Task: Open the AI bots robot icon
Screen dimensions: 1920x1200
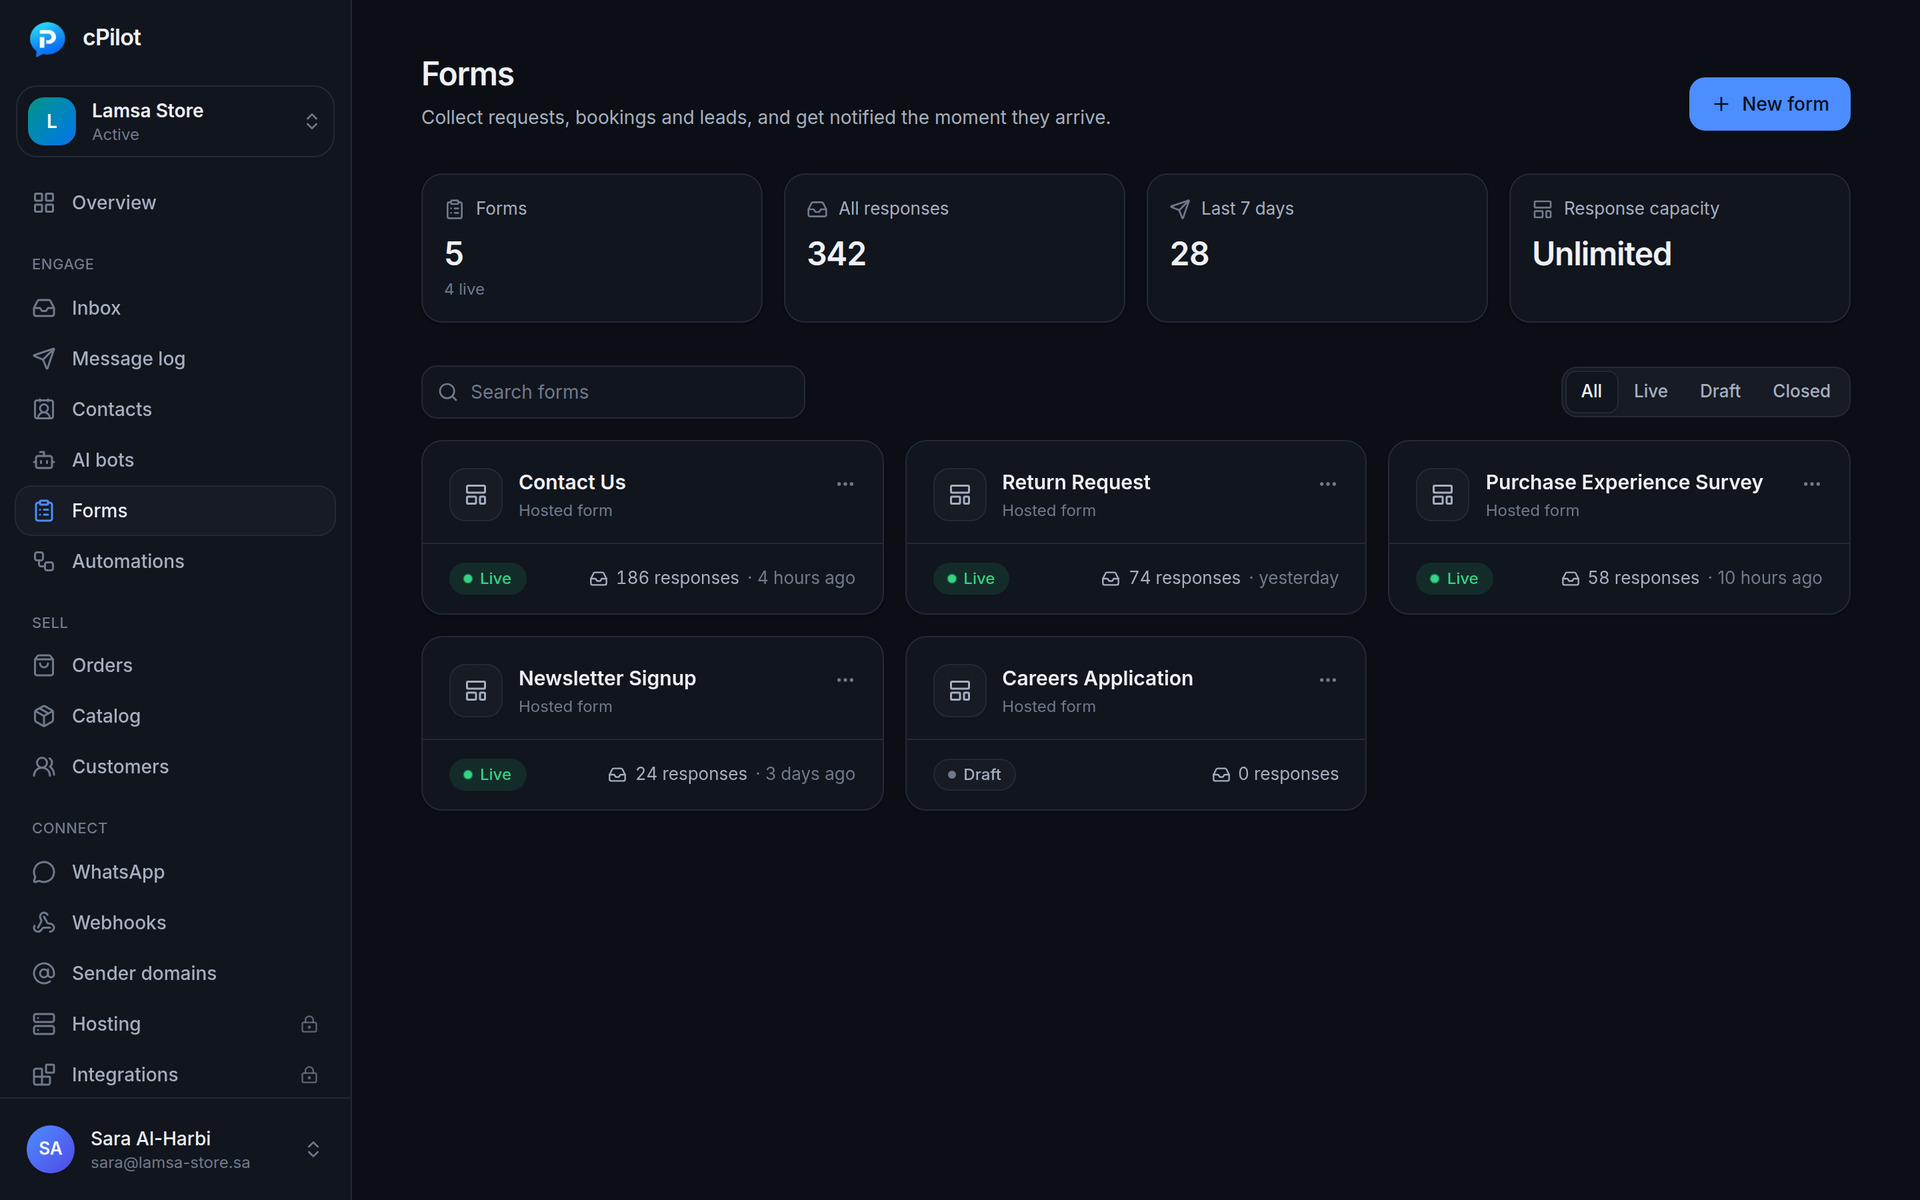Action: [x=44, y=460]
